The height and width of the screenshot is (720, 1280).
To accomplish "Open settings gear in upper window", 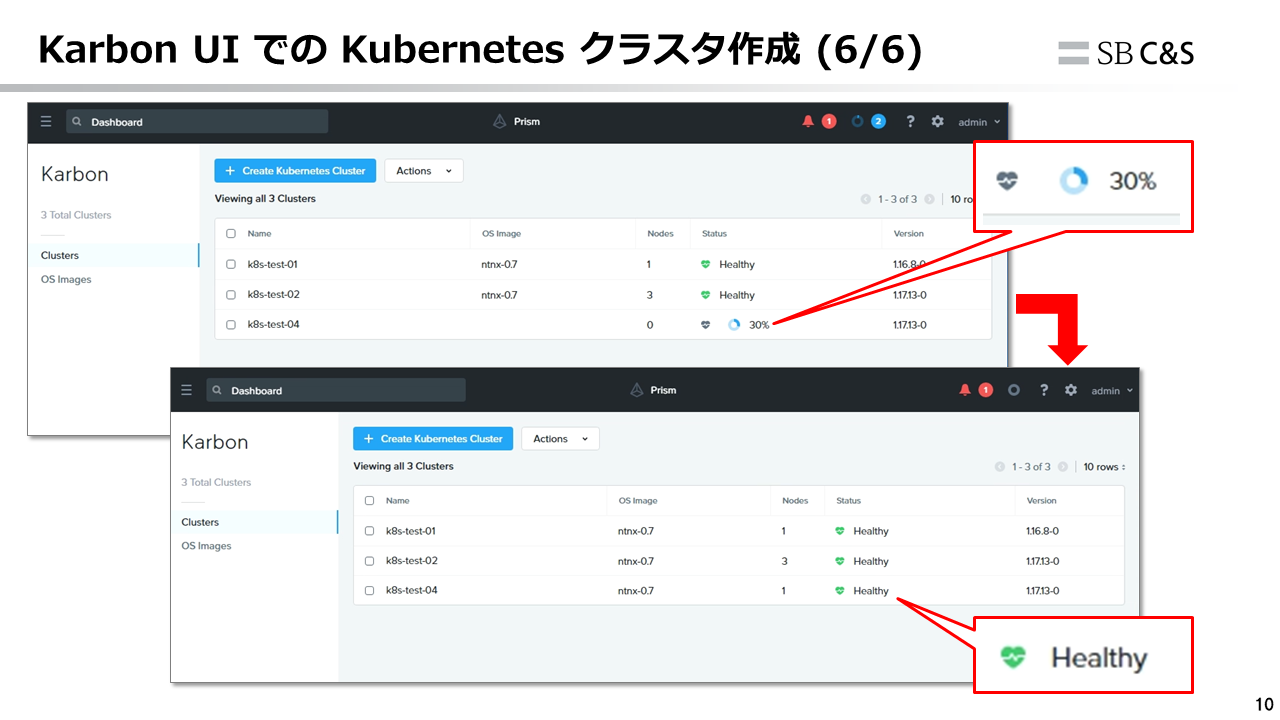I will [x=937, y=121].
